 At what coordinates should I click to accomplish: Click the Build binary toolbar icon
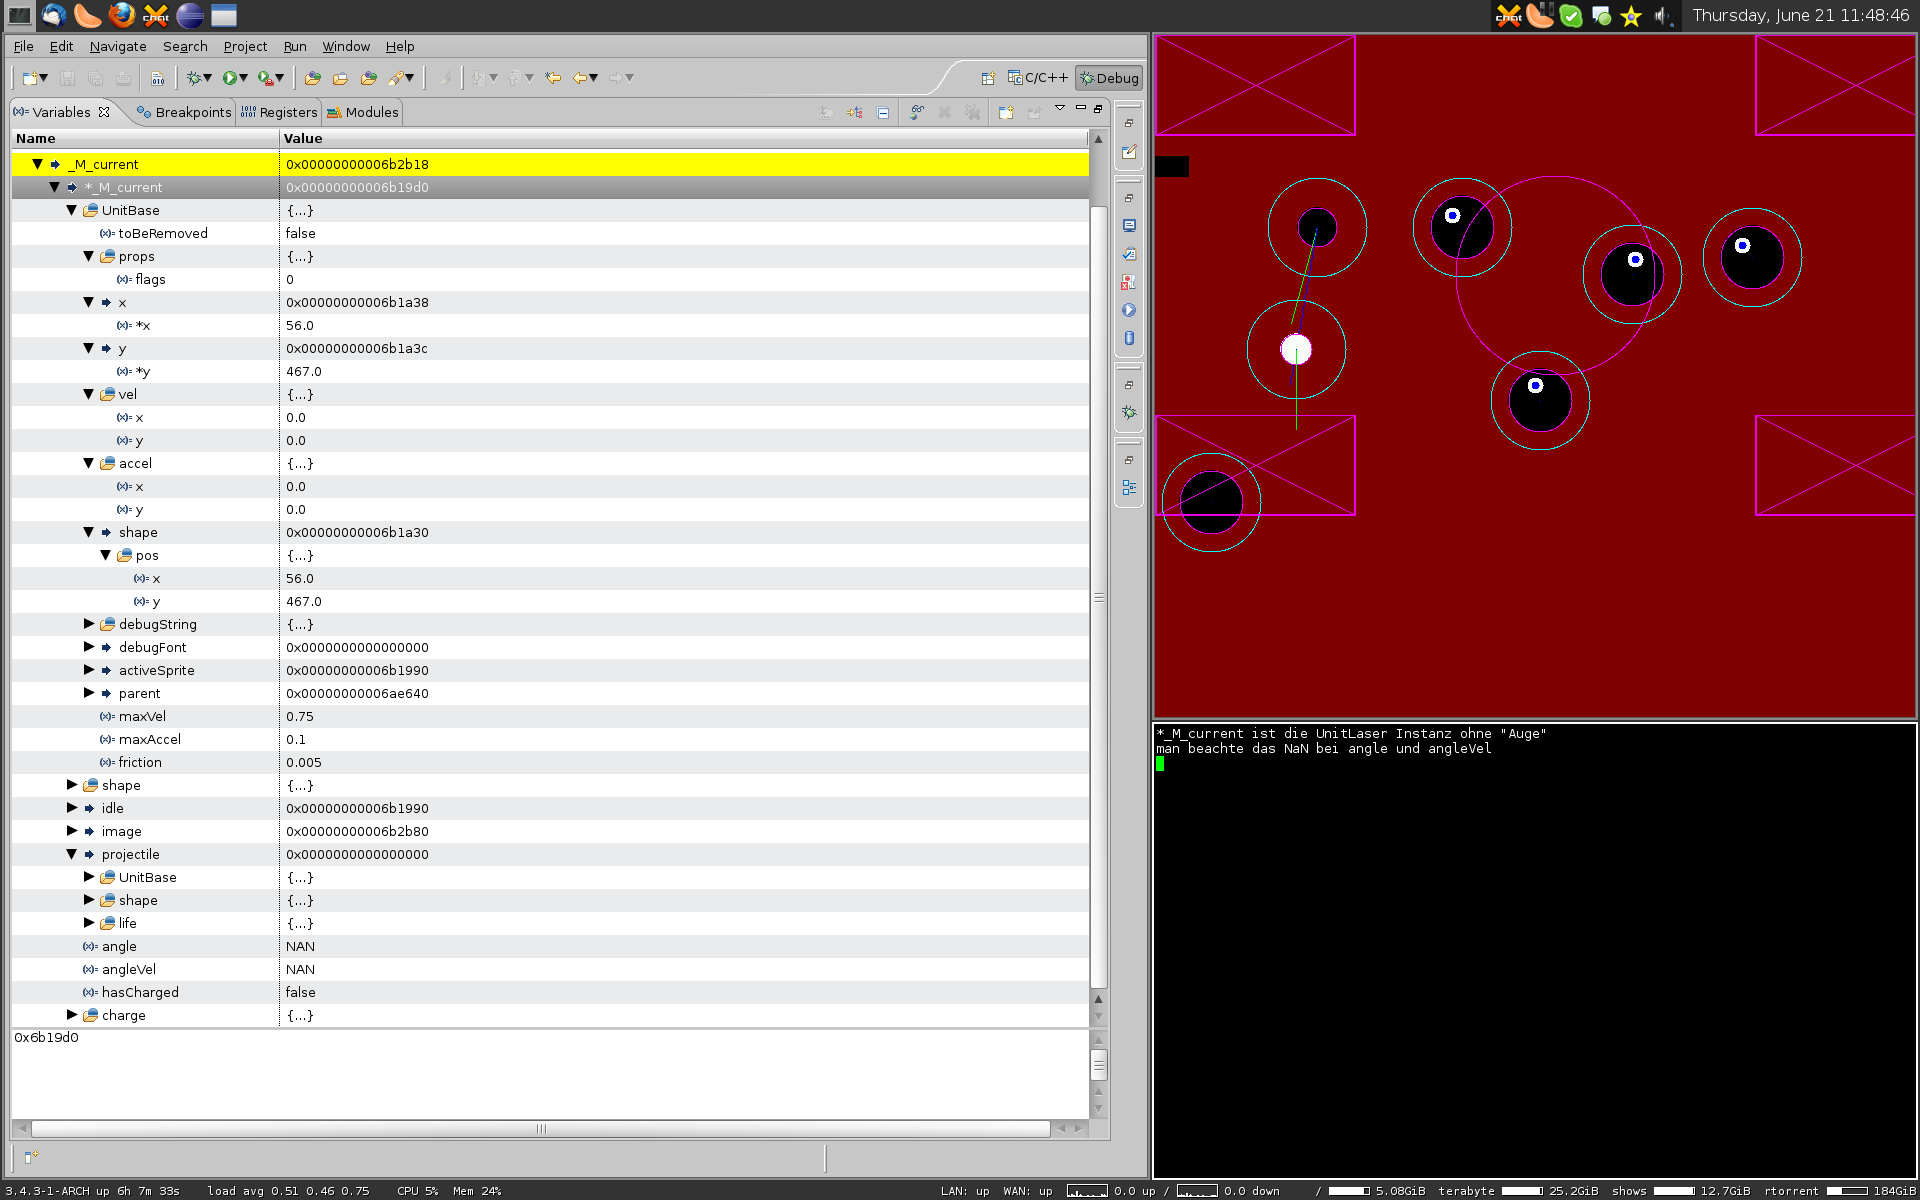[158, 78]
